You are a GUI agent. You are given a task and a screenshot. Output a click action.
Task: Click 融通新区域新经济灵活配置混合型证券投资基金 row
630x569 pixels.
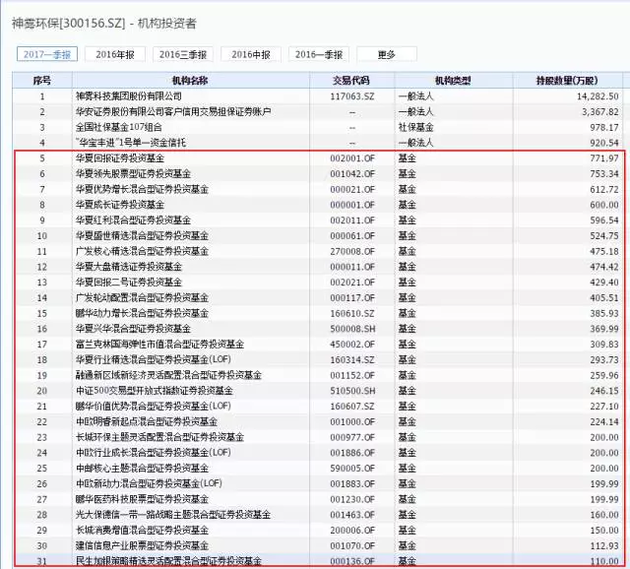(317, 375)
